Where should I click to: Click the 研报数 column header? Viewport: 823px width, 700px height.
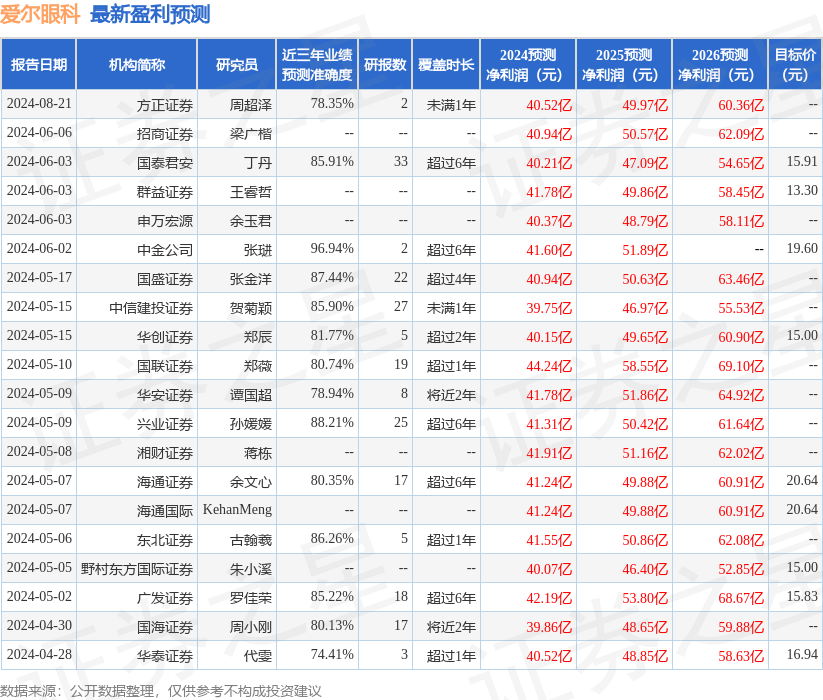click(x=385, y=65)
